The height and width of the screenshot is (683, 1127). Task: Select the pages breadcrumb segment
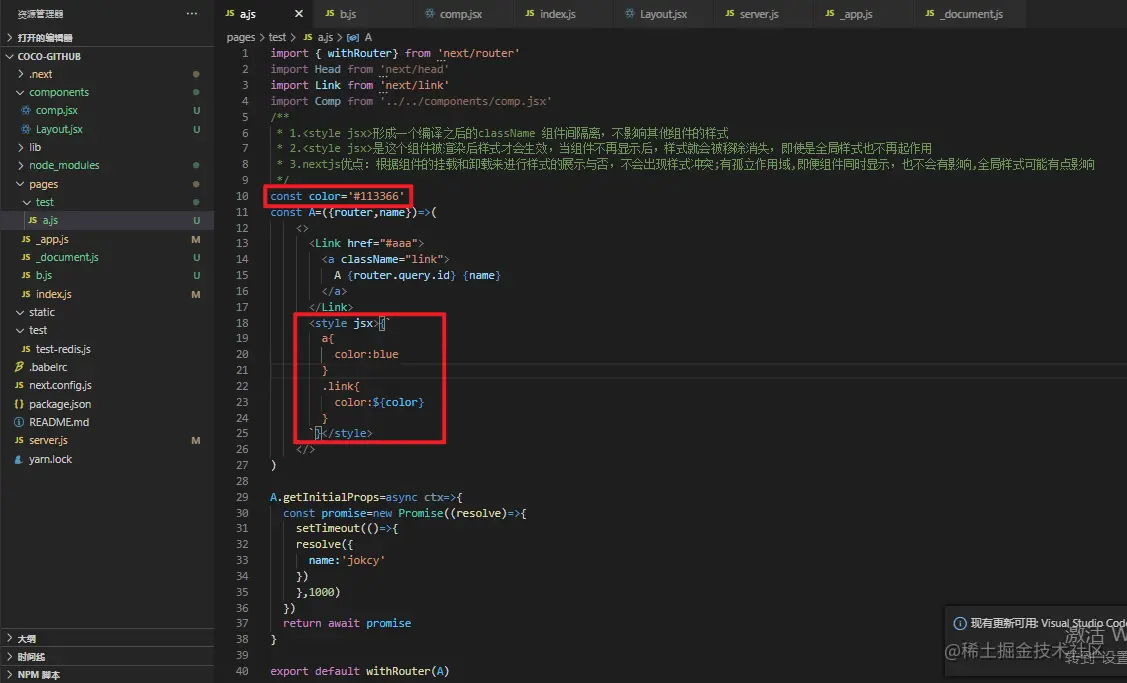(x=241, y=37)
